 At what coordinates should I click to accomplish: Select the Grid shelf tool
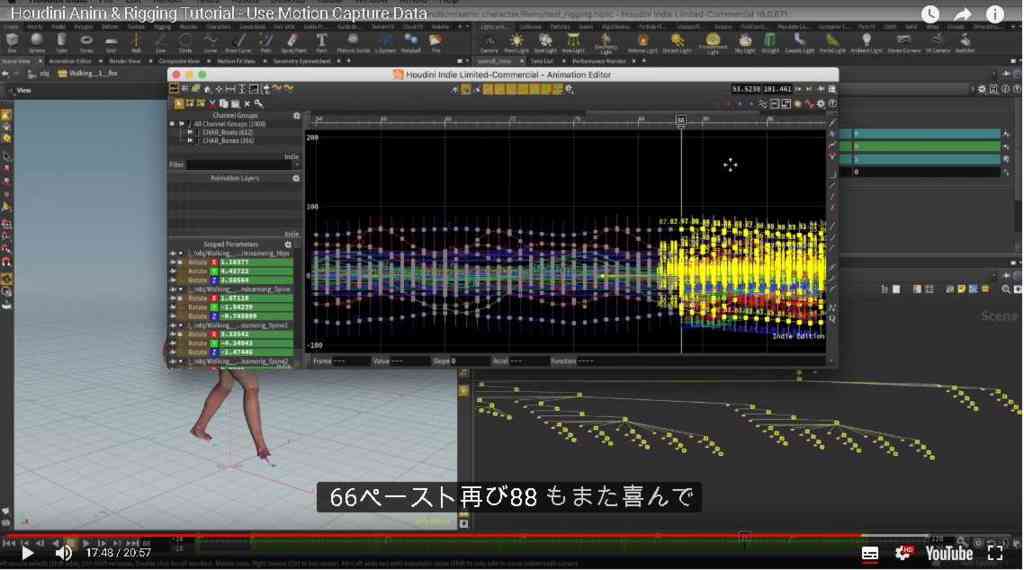(111, 42)
